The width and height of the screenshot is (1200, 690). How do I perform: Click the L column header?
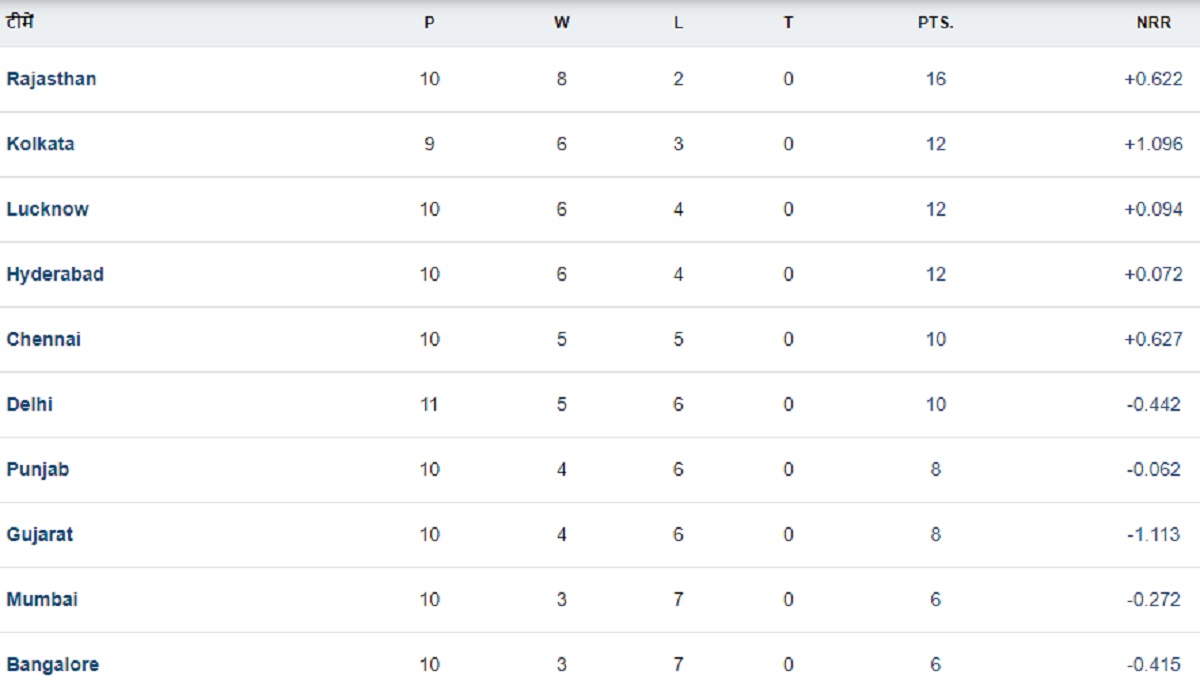tap(678, 23)
